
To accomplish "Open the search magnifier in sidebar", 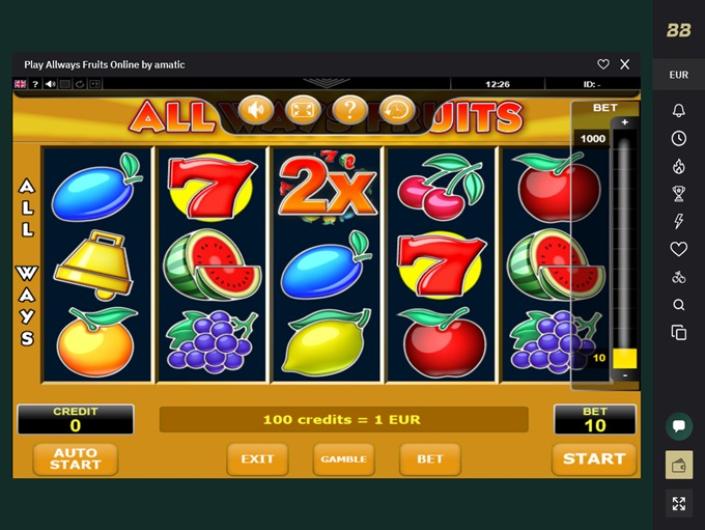I will tap(678, 305).
